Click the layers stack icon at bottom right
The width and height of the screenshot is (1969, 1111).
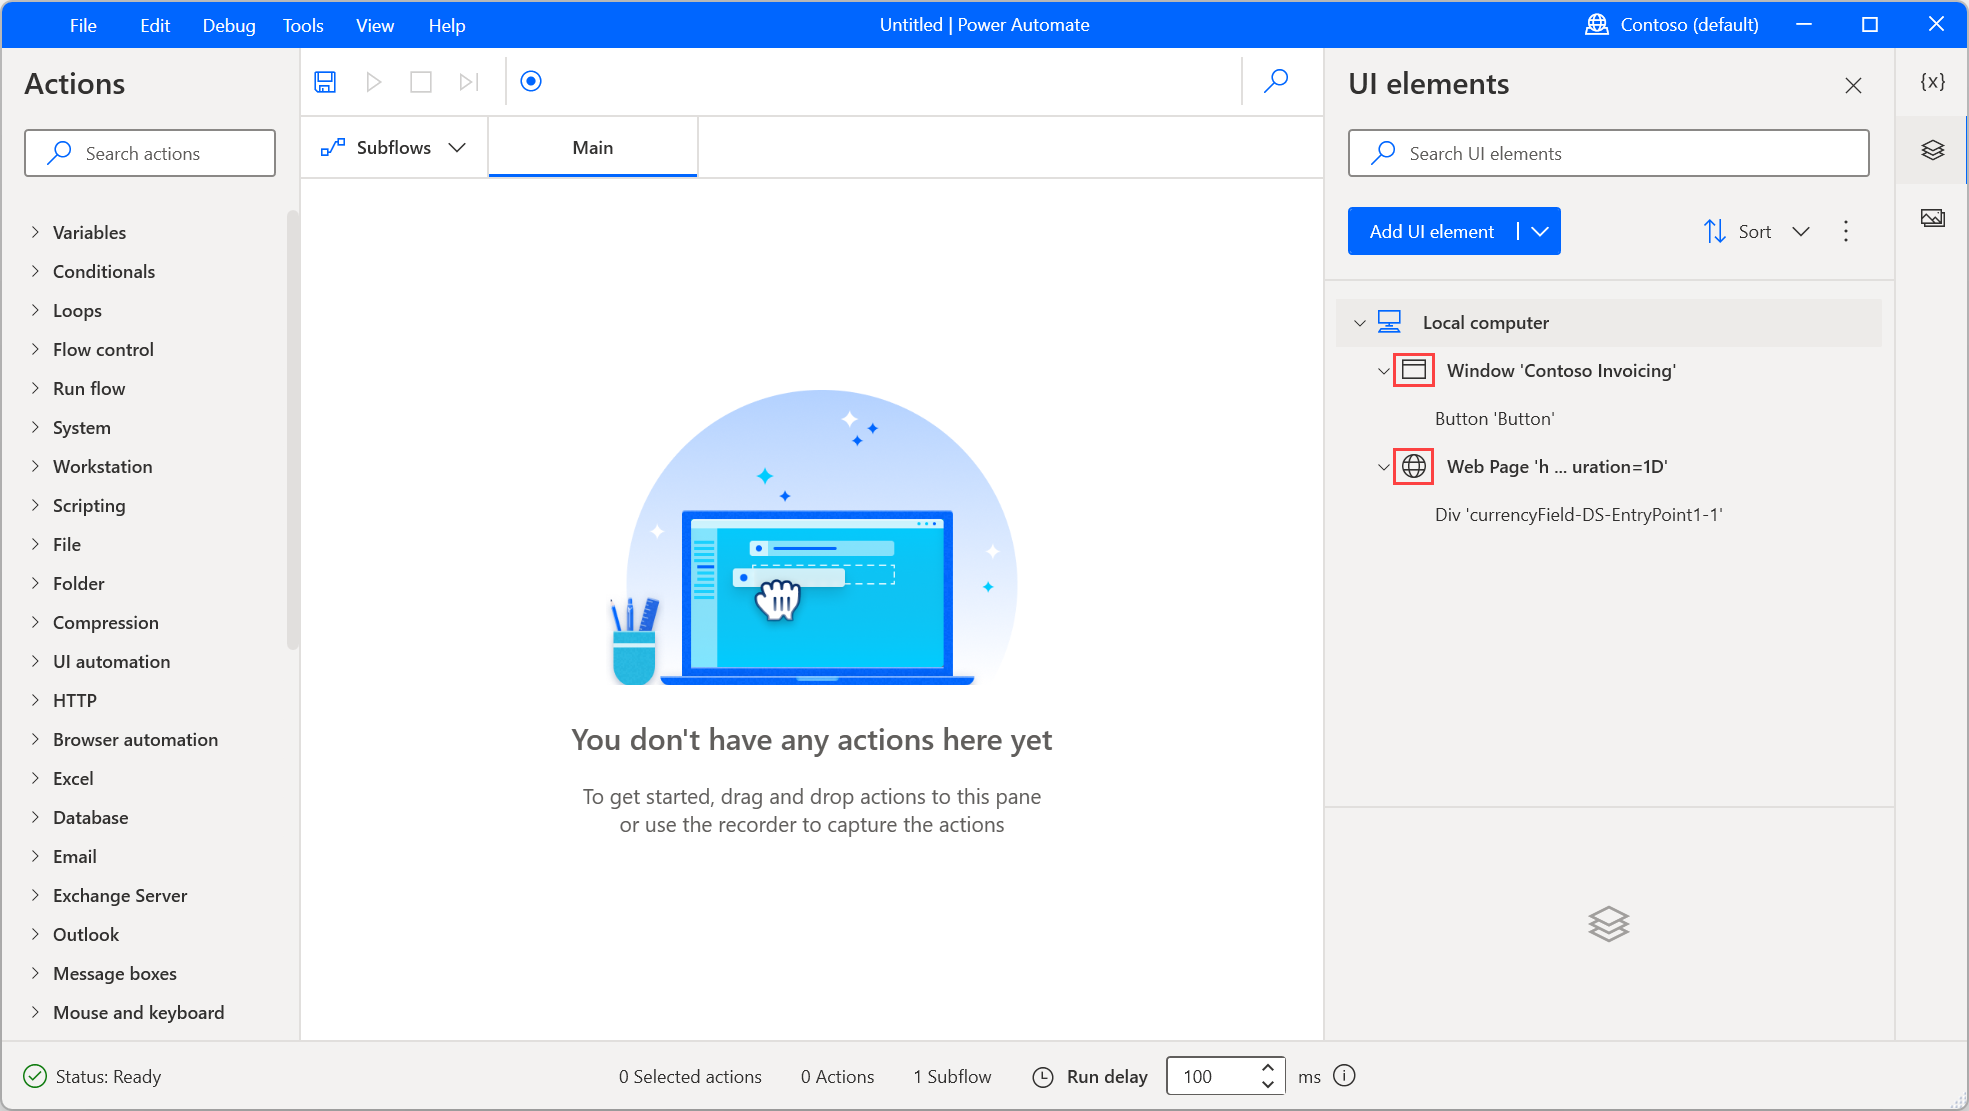1609,924
